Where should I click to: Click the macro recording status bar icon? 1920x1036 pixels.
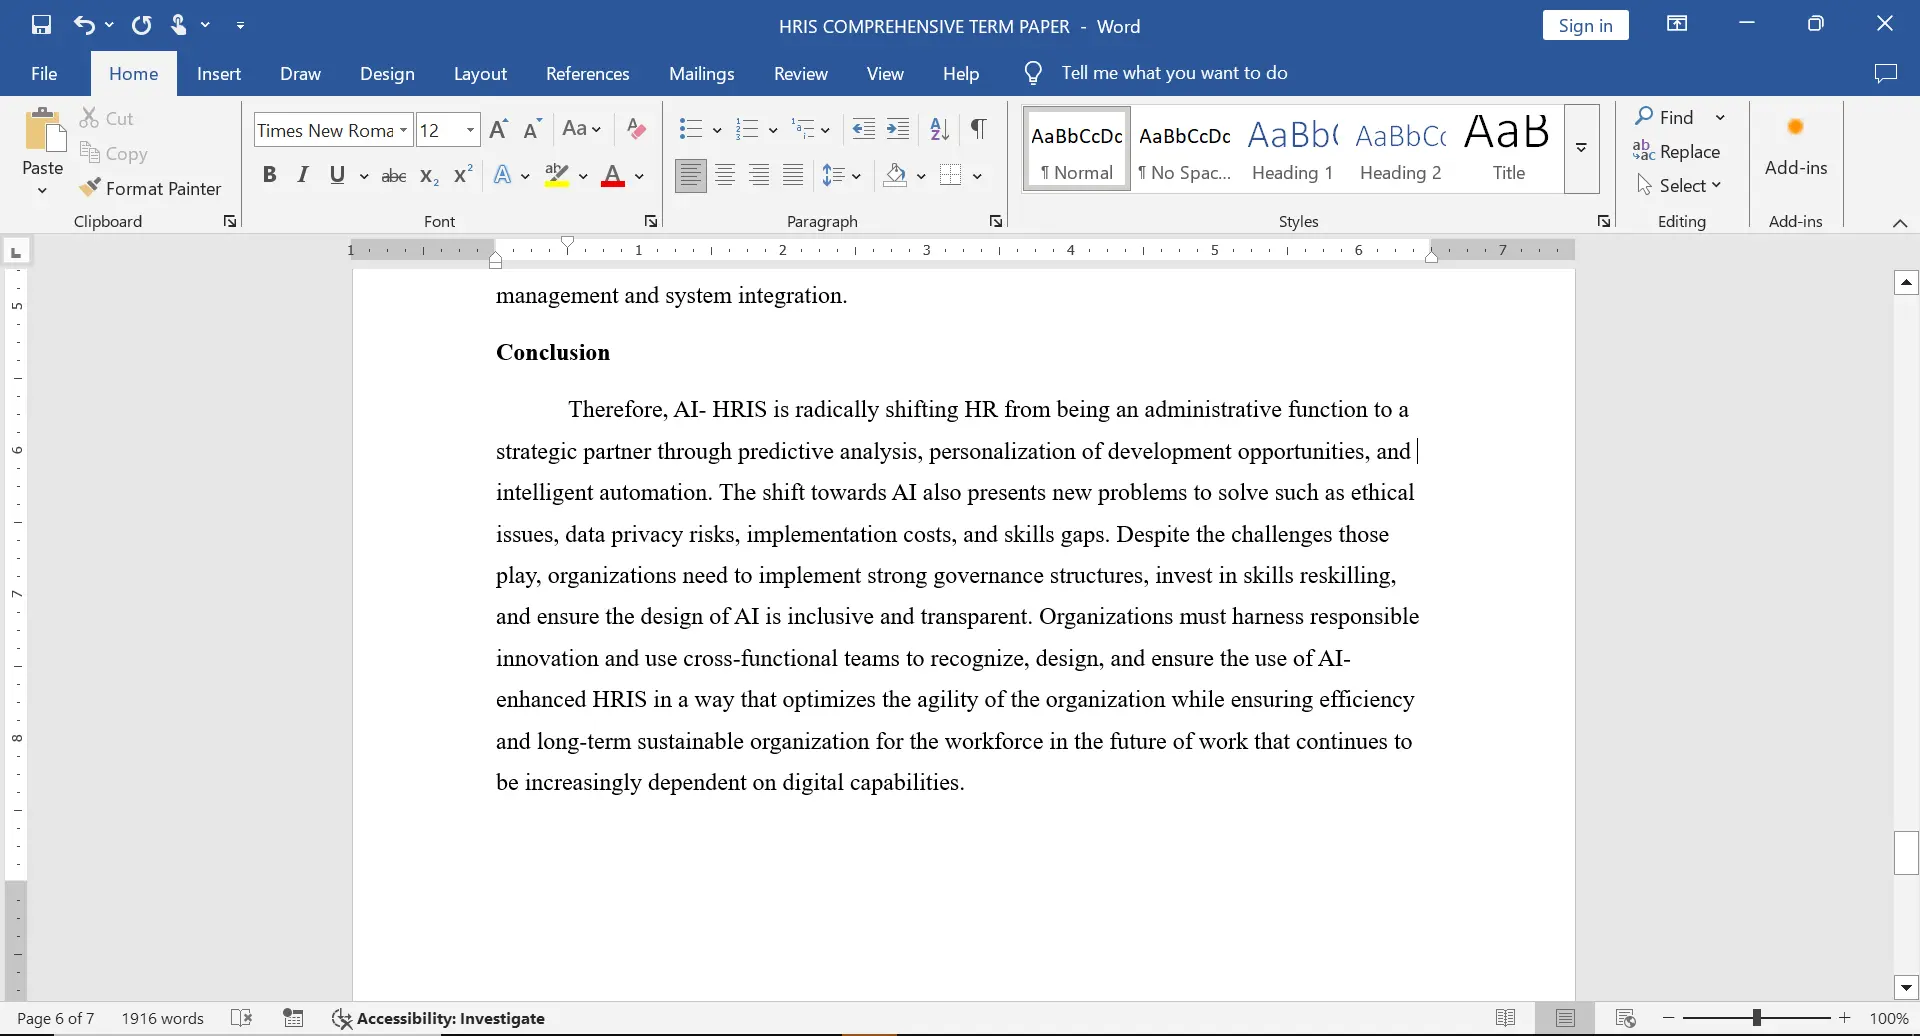coord(293,1018)
